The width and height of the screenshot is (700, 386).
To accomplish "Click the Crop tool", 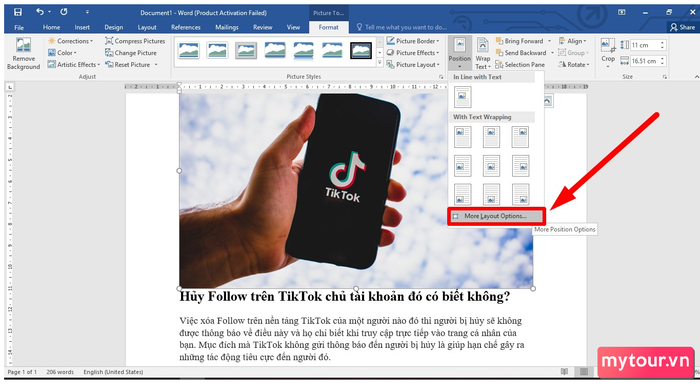I will (x=608, y=53).
